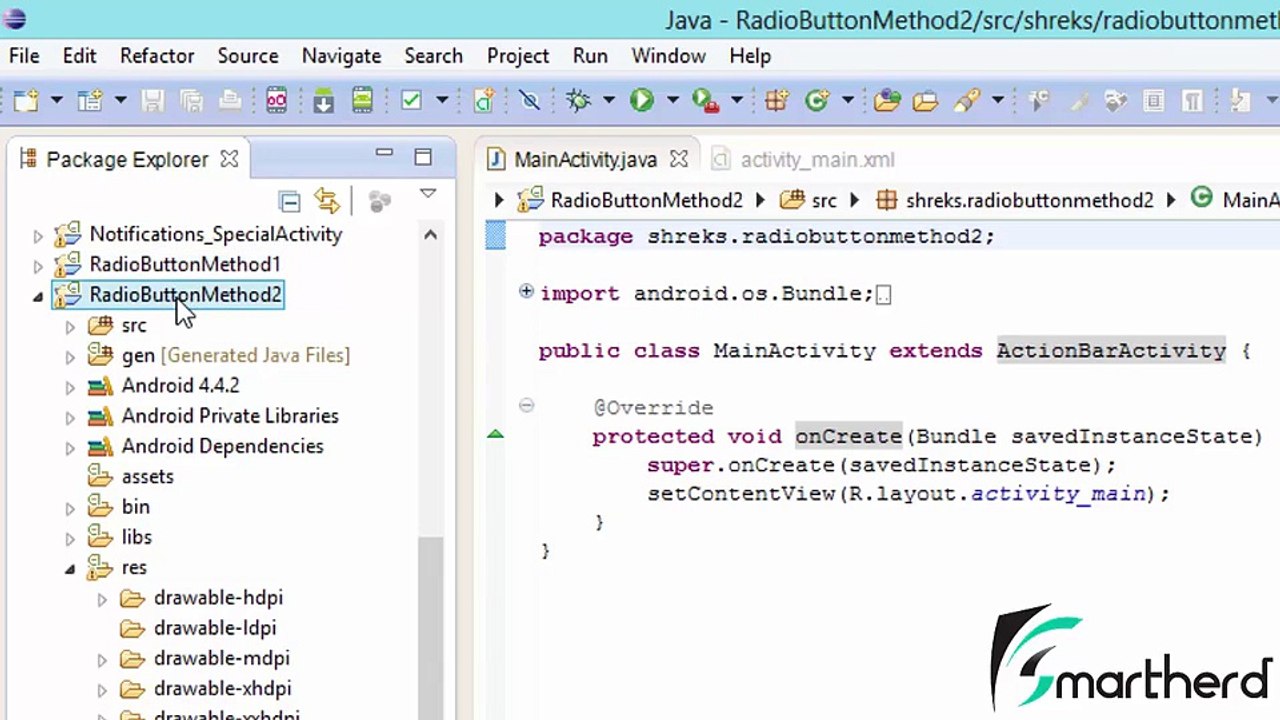Image resolution: width=1280 pixels, height=720 pixels.
Task: Click the Android Lint checkmark icon
Action: [411, 100]
